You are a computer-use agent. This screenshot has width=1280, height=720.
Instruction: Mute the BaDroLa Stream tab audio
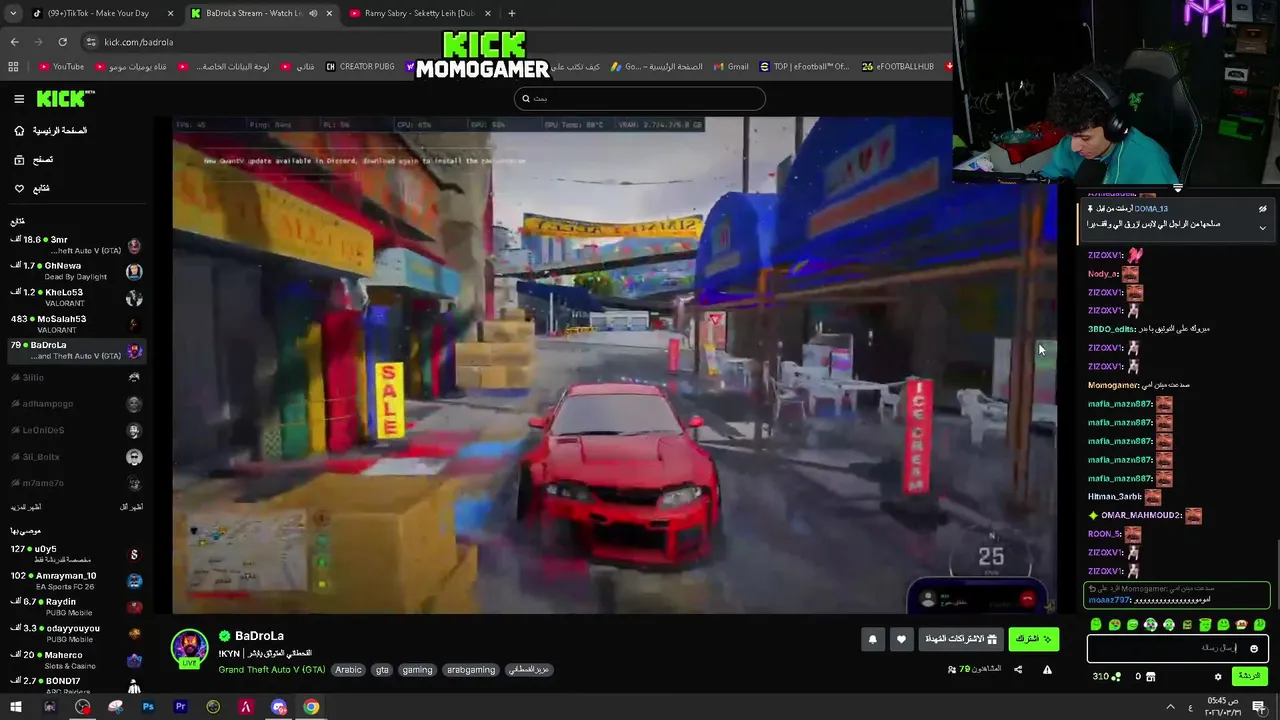[x=313, y=13]
